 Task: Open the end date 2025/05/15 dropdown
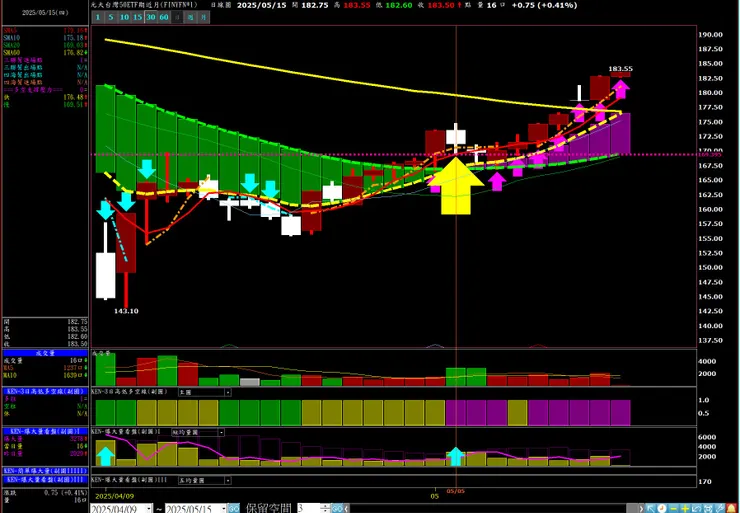point(224,509)
